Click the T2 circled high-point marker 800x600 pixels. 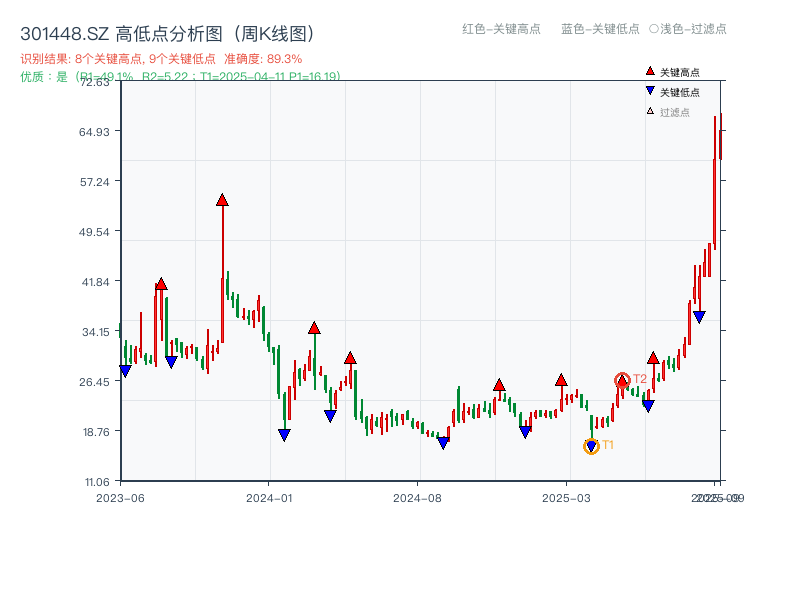622,380
